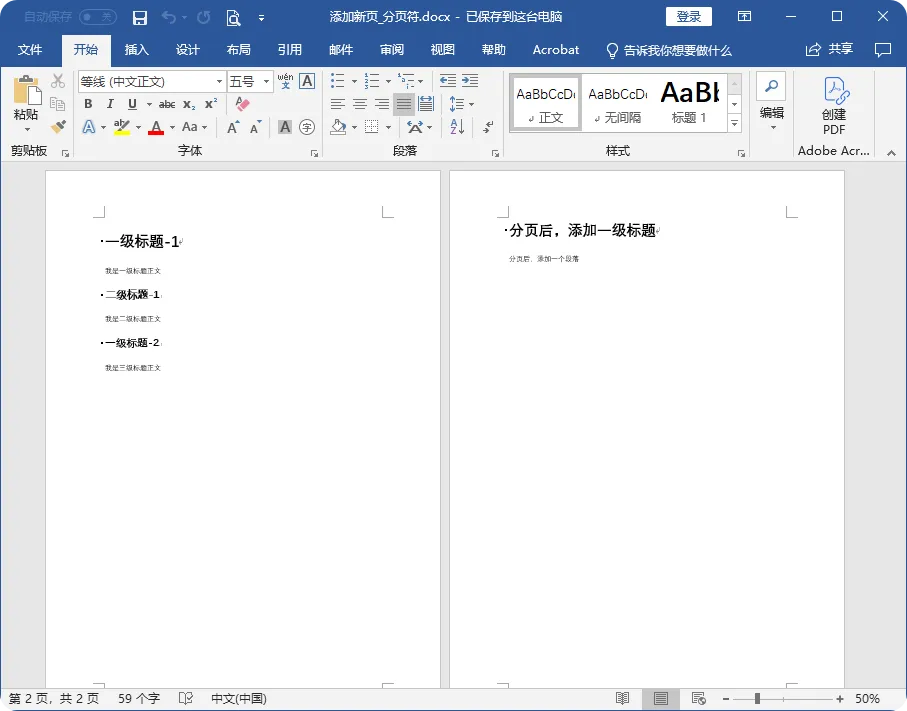Click the 50% zoom level indicator
Viewport: 907px width, 711px height.
coord(867,699)
